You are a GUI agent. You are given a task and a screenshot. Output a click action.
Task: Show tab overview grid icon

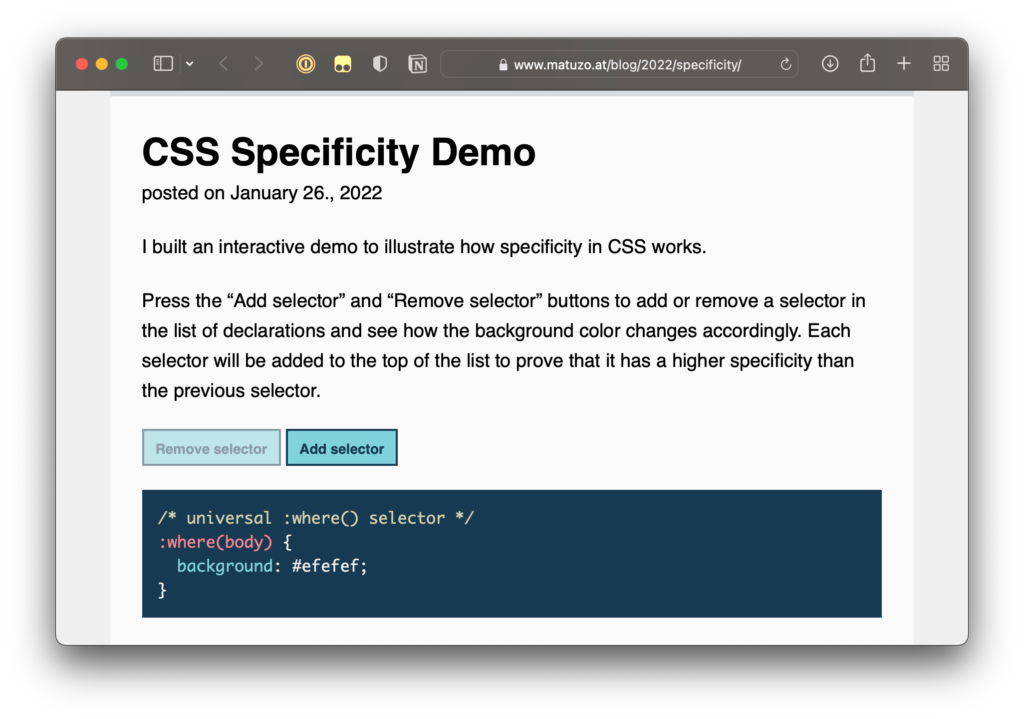click(941, 64)
